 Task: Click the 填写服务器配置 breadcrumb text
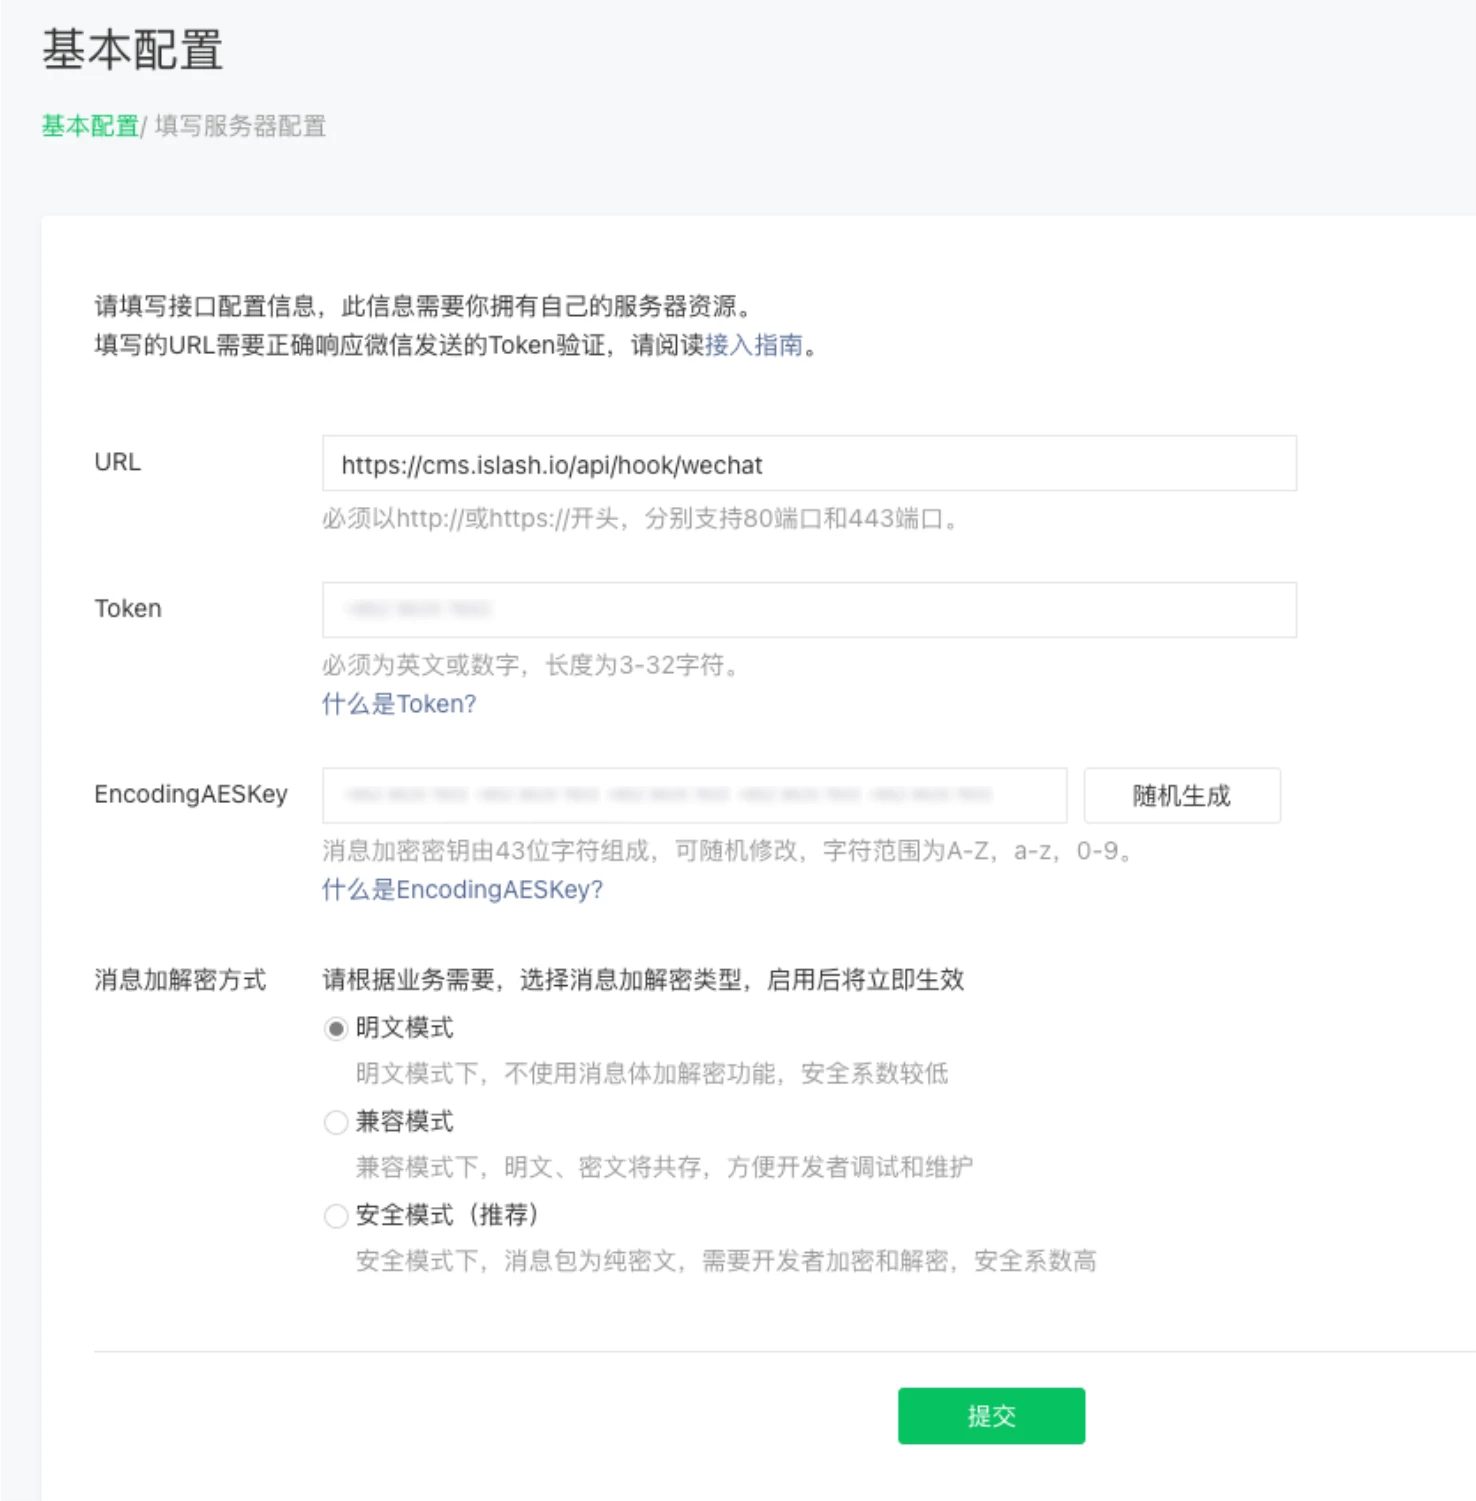[240, 126]
